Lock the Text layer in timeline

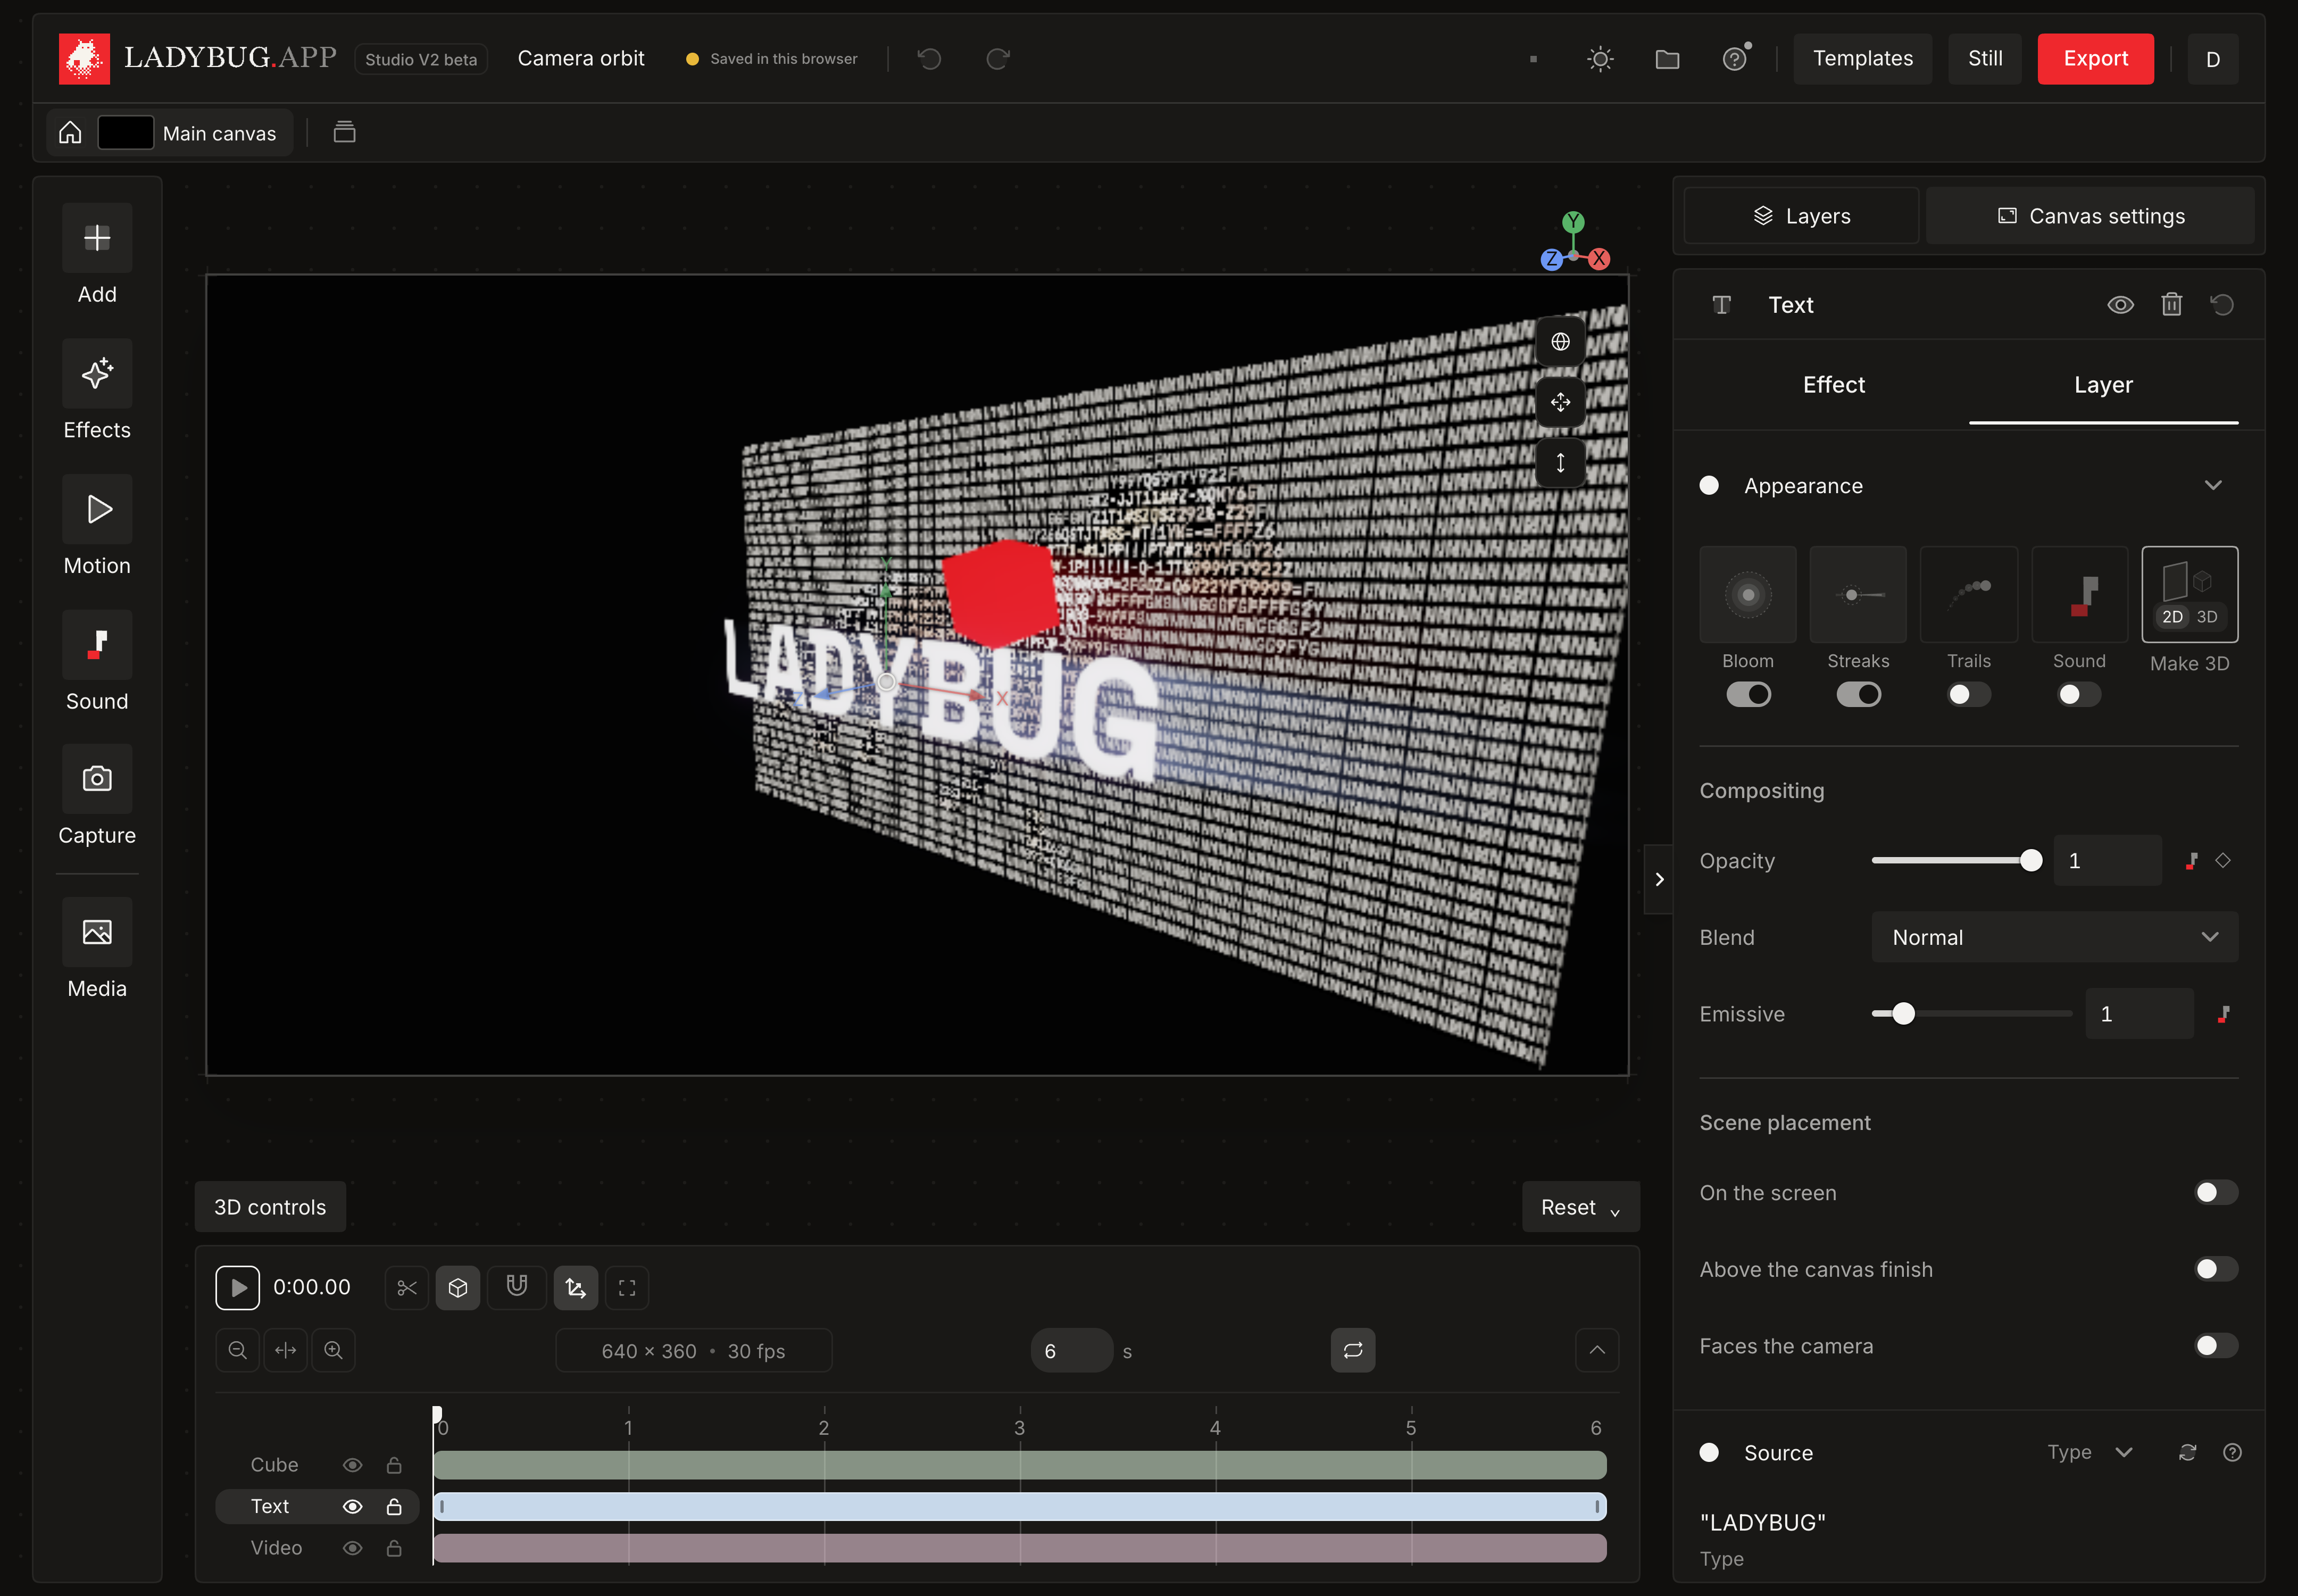click(x=394, y=1506)
